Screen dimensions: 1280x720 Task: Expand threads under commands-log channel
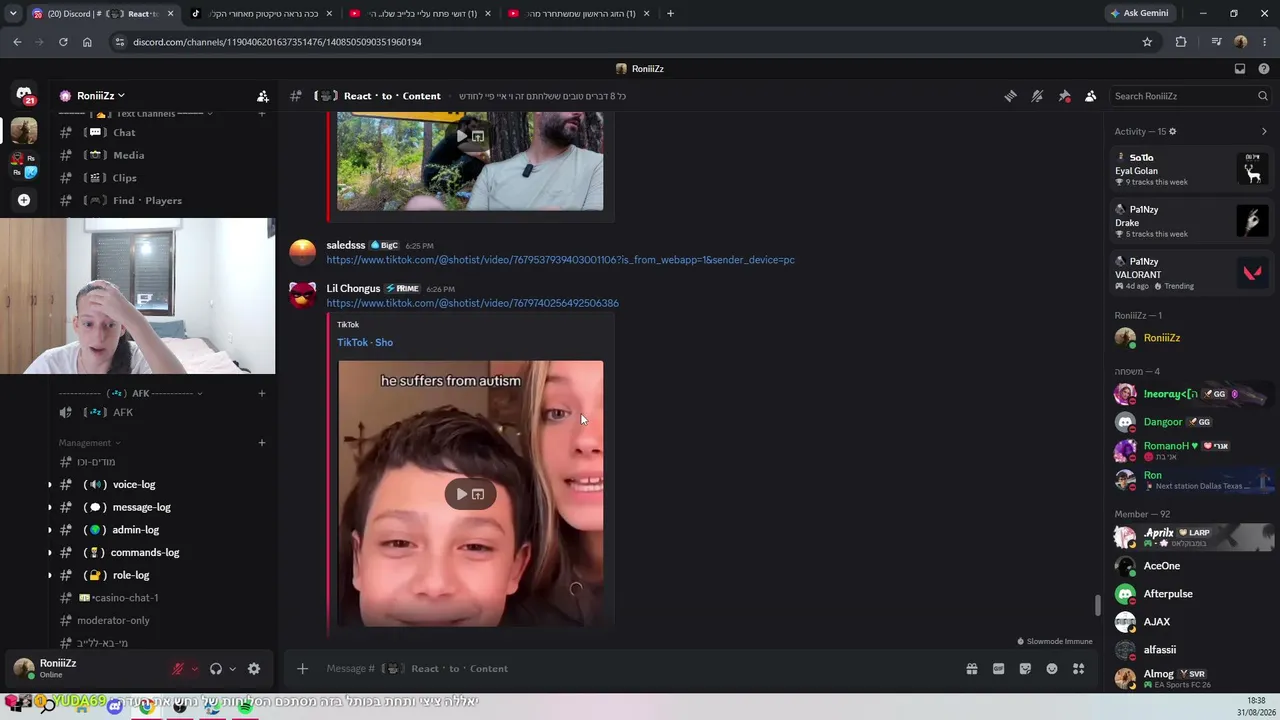[50, 553]
